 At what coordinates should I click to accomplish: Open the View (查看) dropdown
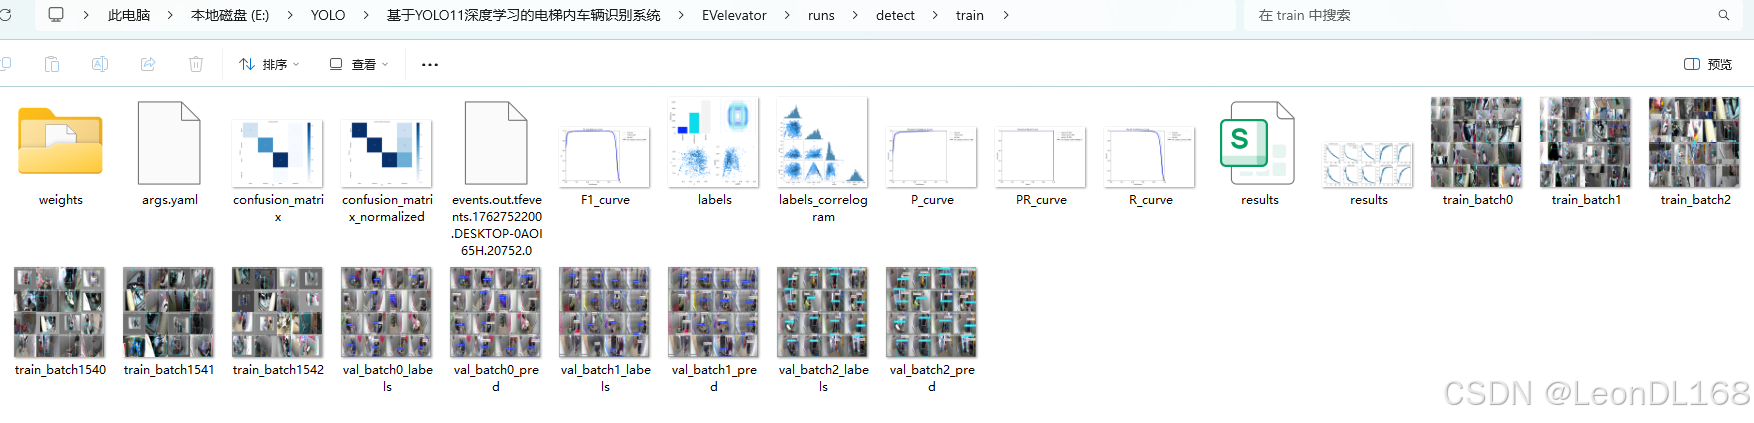click(359, 64)
